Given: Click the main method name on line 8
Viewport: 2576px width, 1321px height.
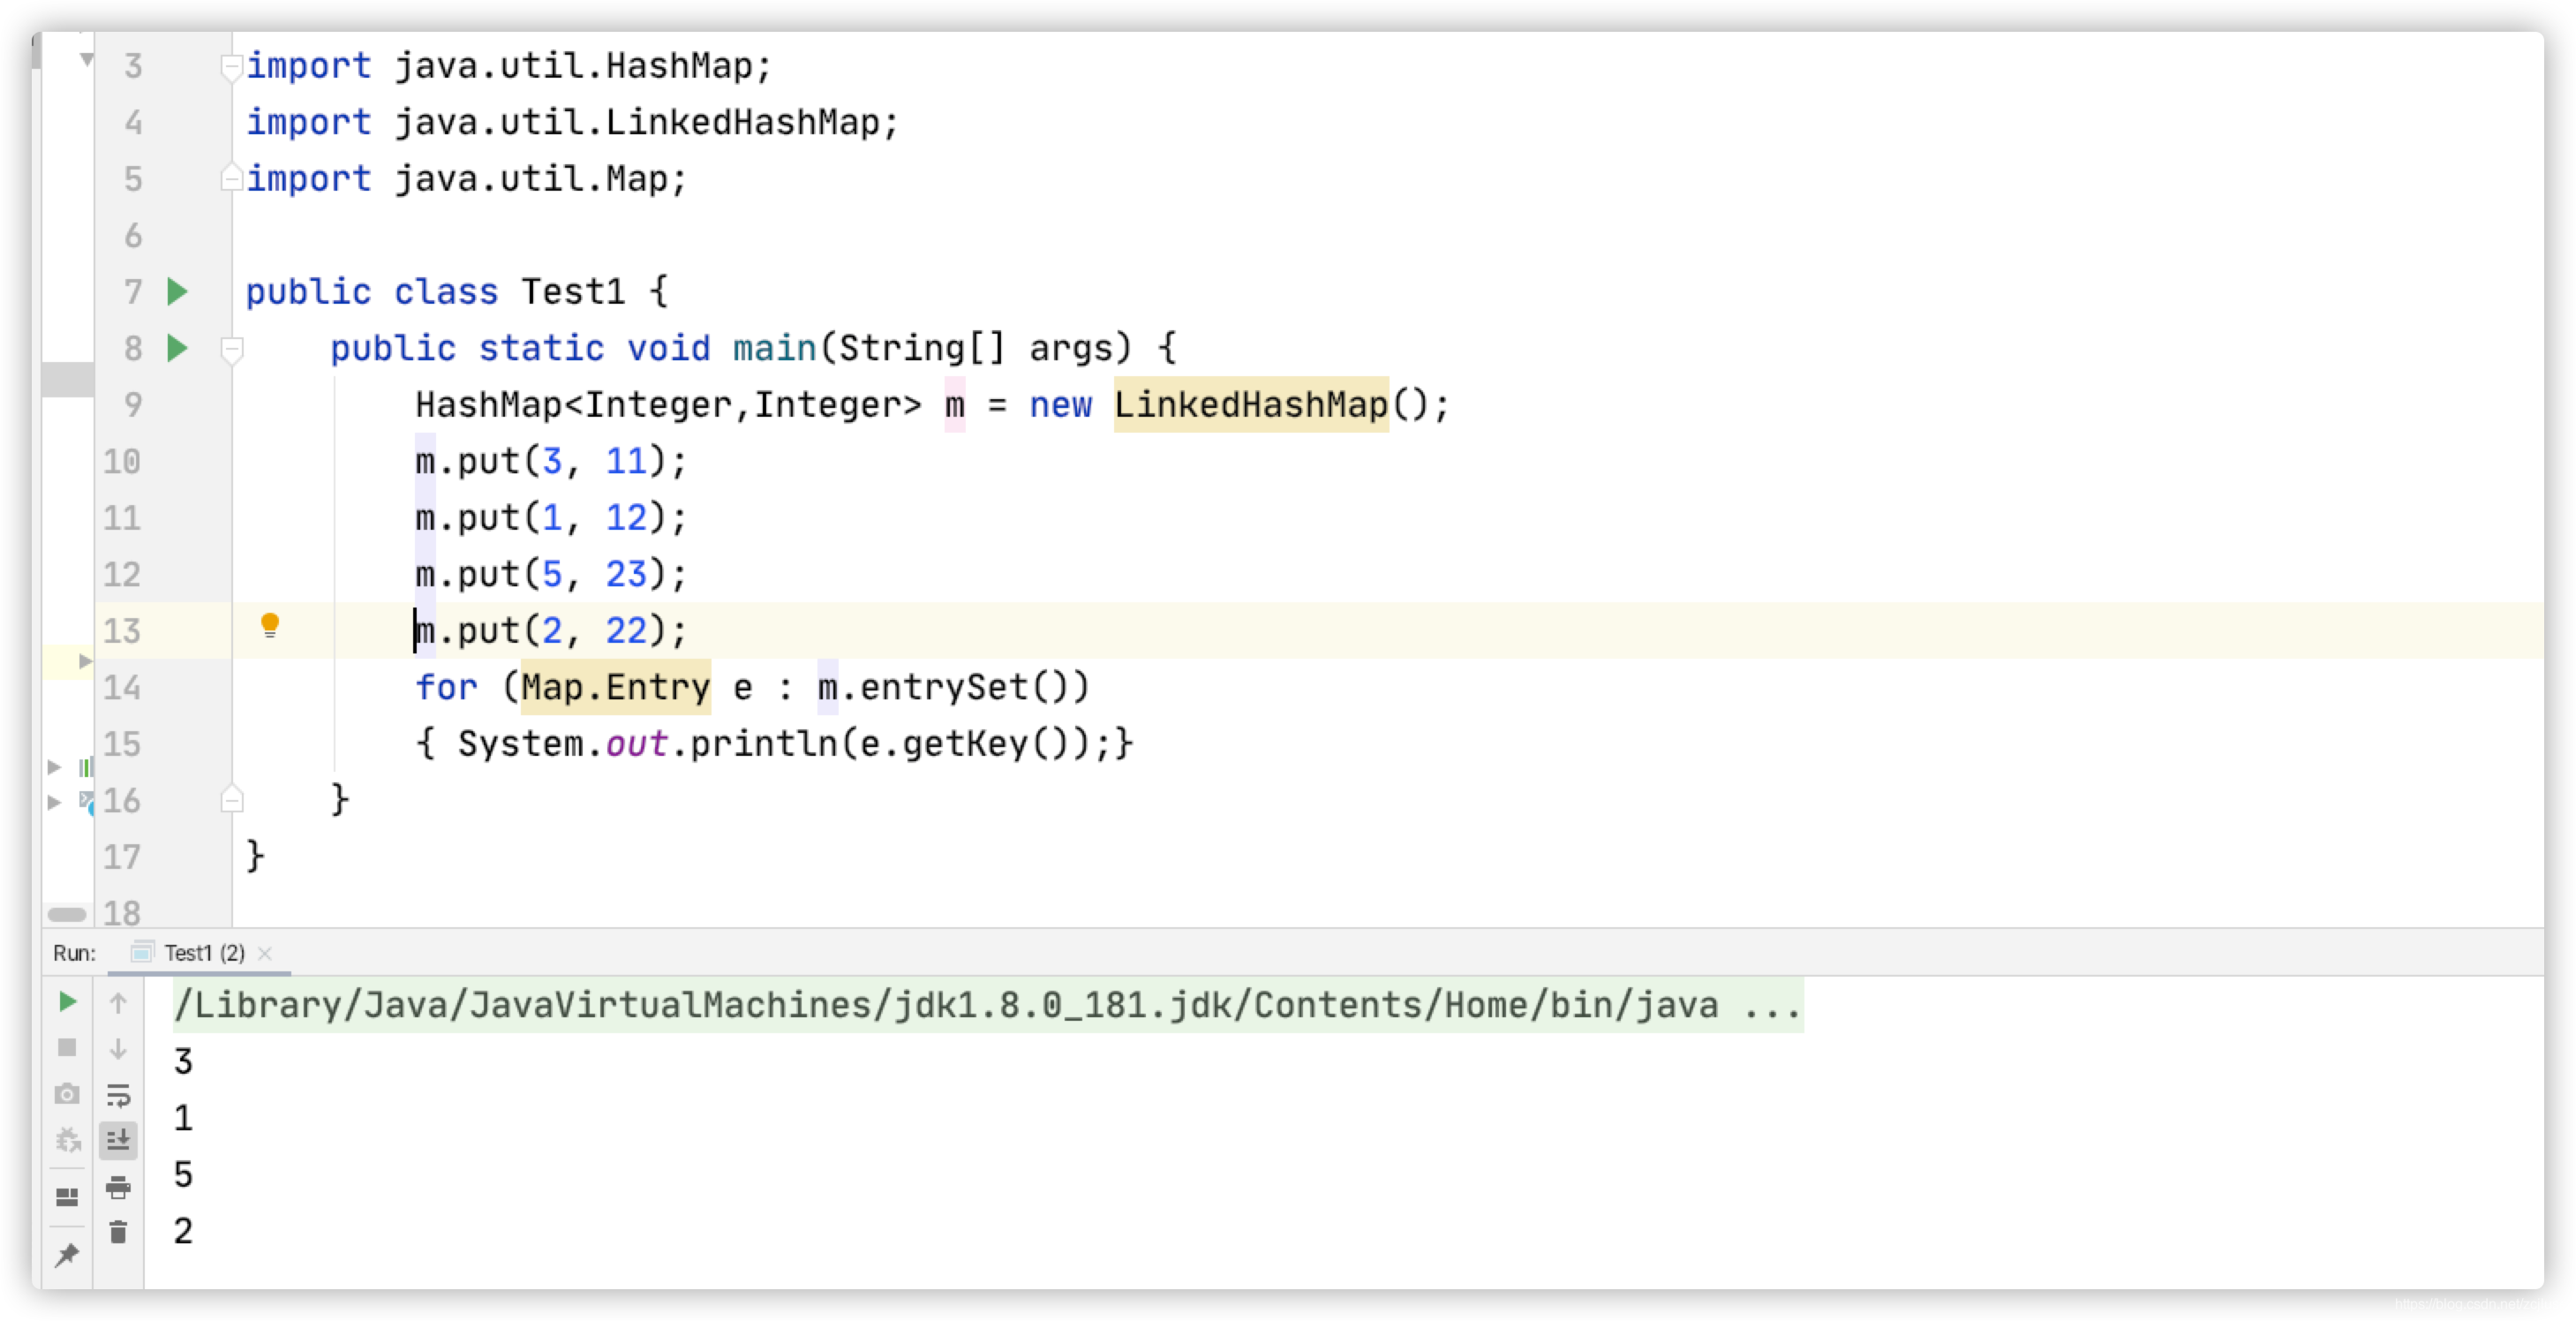Looking at the screenshot, I should pyautogui.click(x=775, y=348).
